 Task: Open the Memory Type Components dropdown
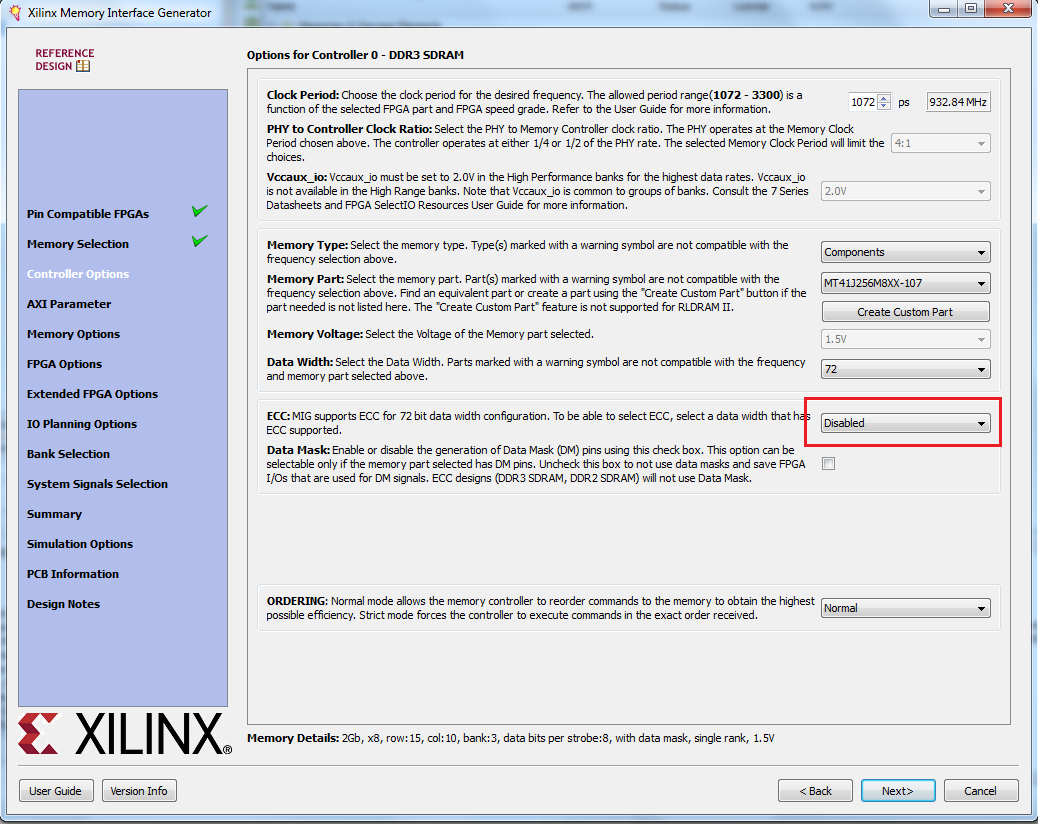(905, 253)
